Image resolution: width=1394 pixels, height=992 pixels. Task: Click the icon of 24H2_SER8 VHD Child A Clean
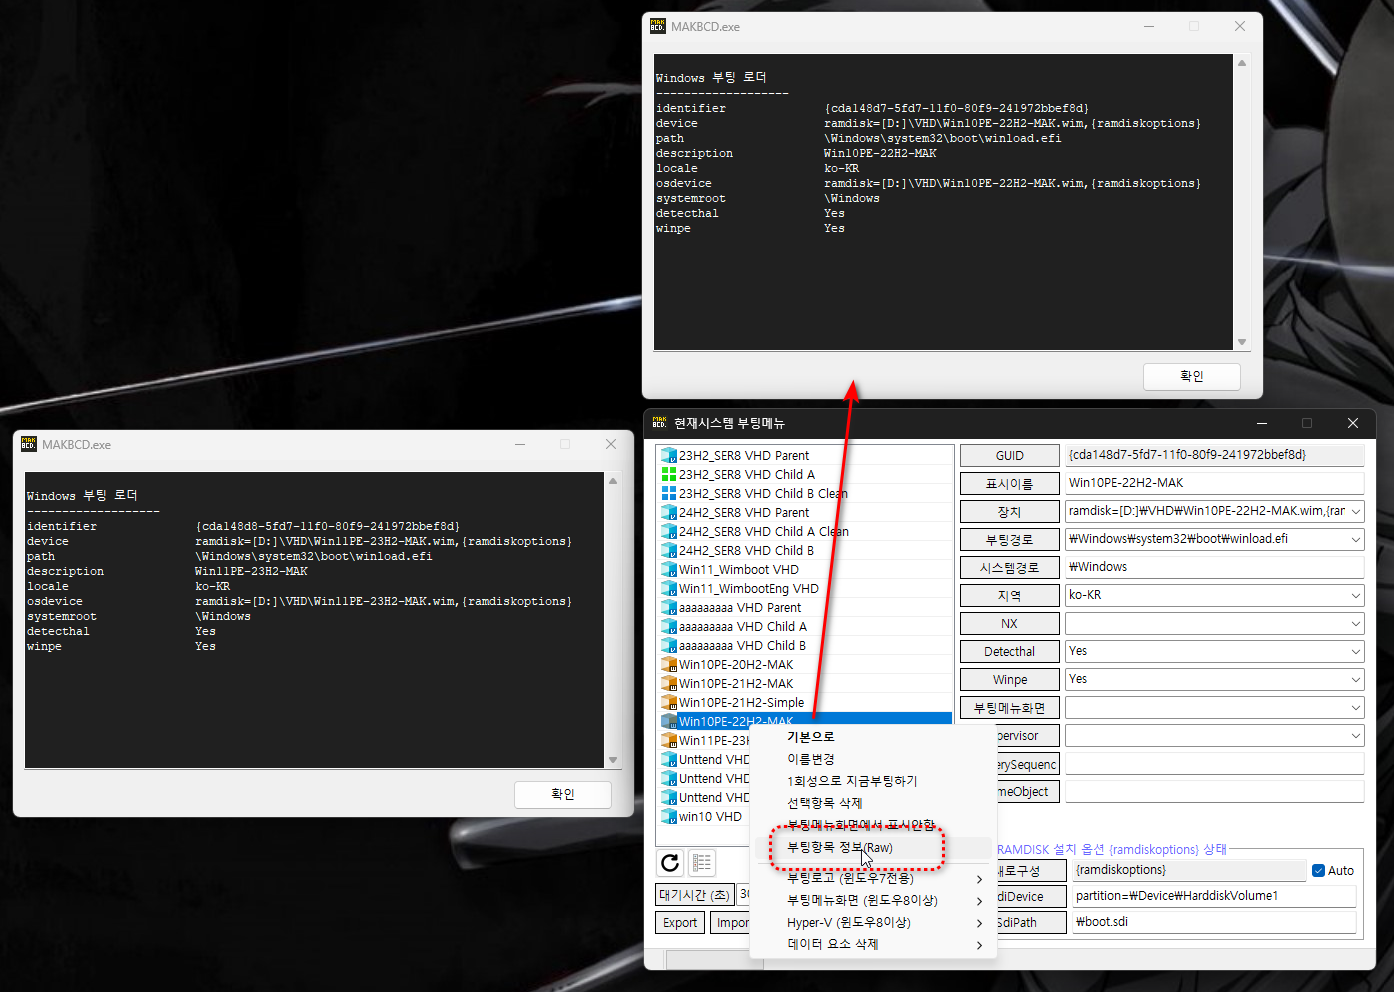669,532
